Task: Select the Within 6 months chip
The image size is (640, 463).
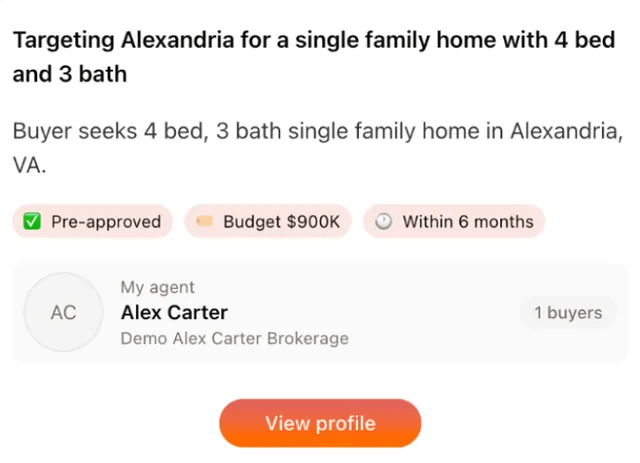Action: coord(454,222)
